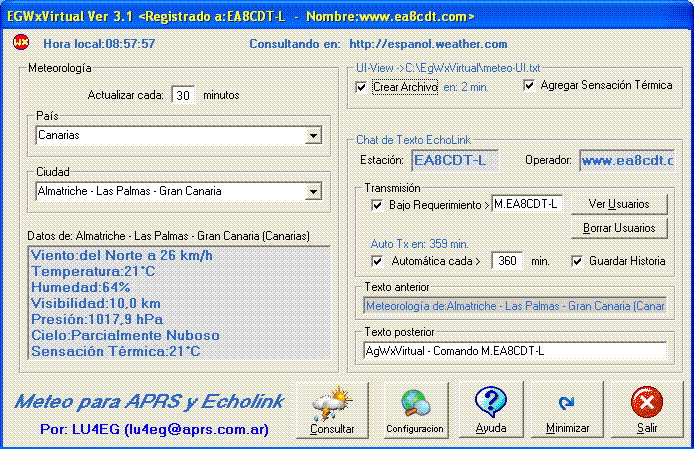The width and height of the screenshot is (694, 449).
Task: Click the 'Viento:del Norte a 26 km/h' line
Action: (x=122, y=255)
